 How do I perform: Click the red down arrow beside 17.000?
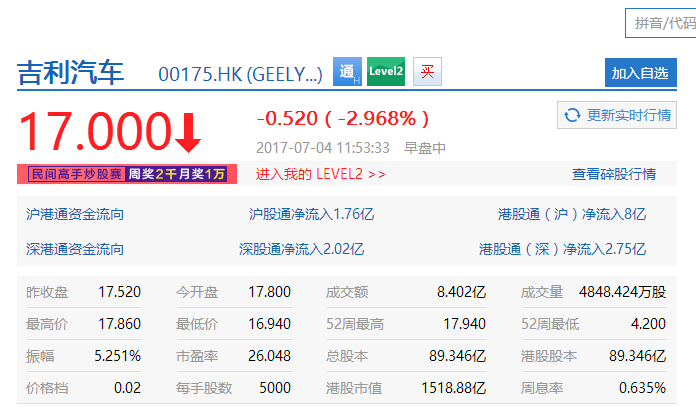[x=188, y=131]
